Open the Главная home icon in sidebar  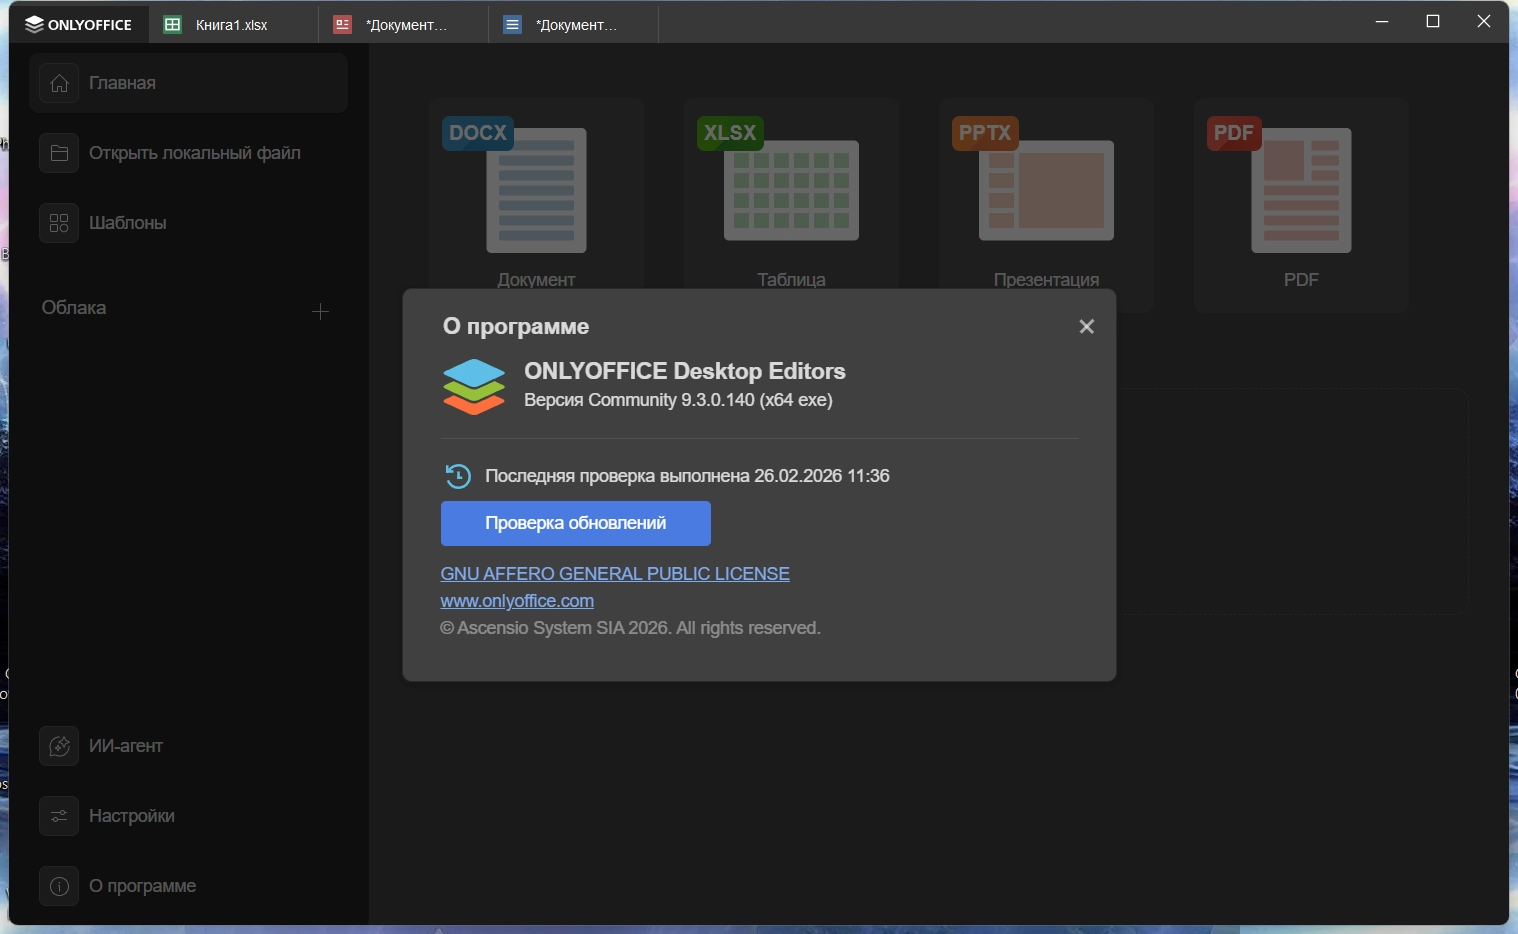click(x=59, y=83)
